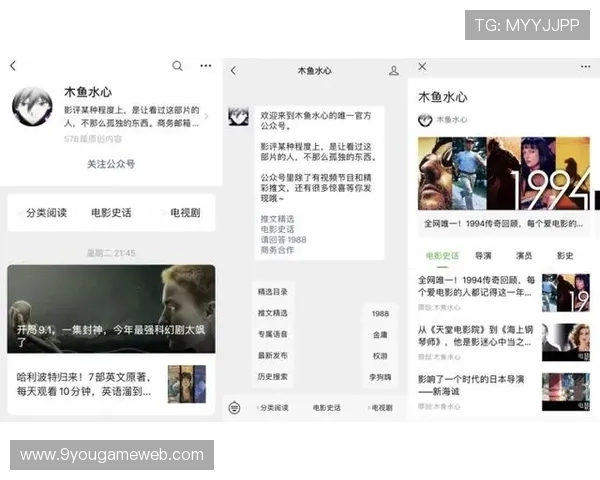The width and height of the screenshot is (600, 480).
Task: Switch to keyboard input via bottom-bar icon
Action: tap(234, 408)
